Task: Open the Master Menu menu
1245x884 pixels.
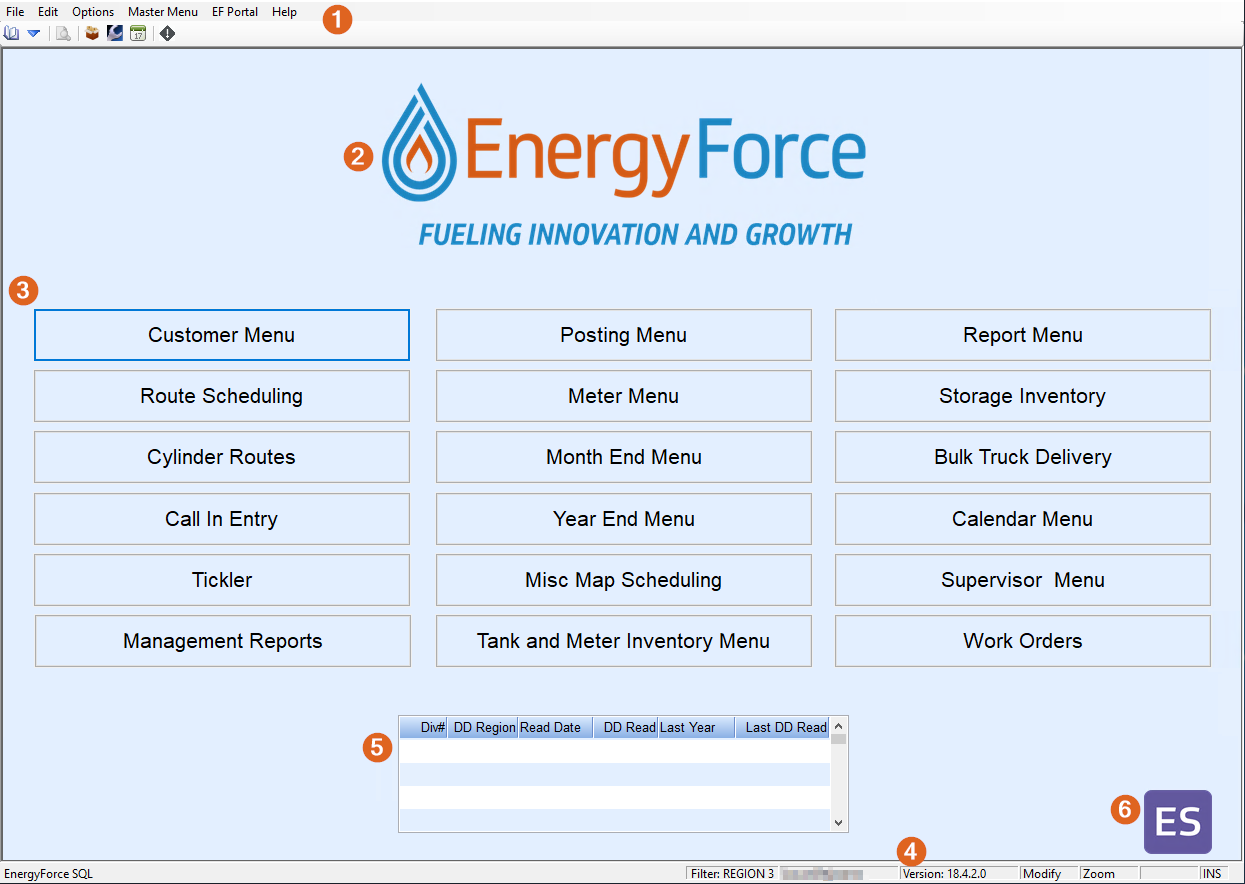Action: 163,12
